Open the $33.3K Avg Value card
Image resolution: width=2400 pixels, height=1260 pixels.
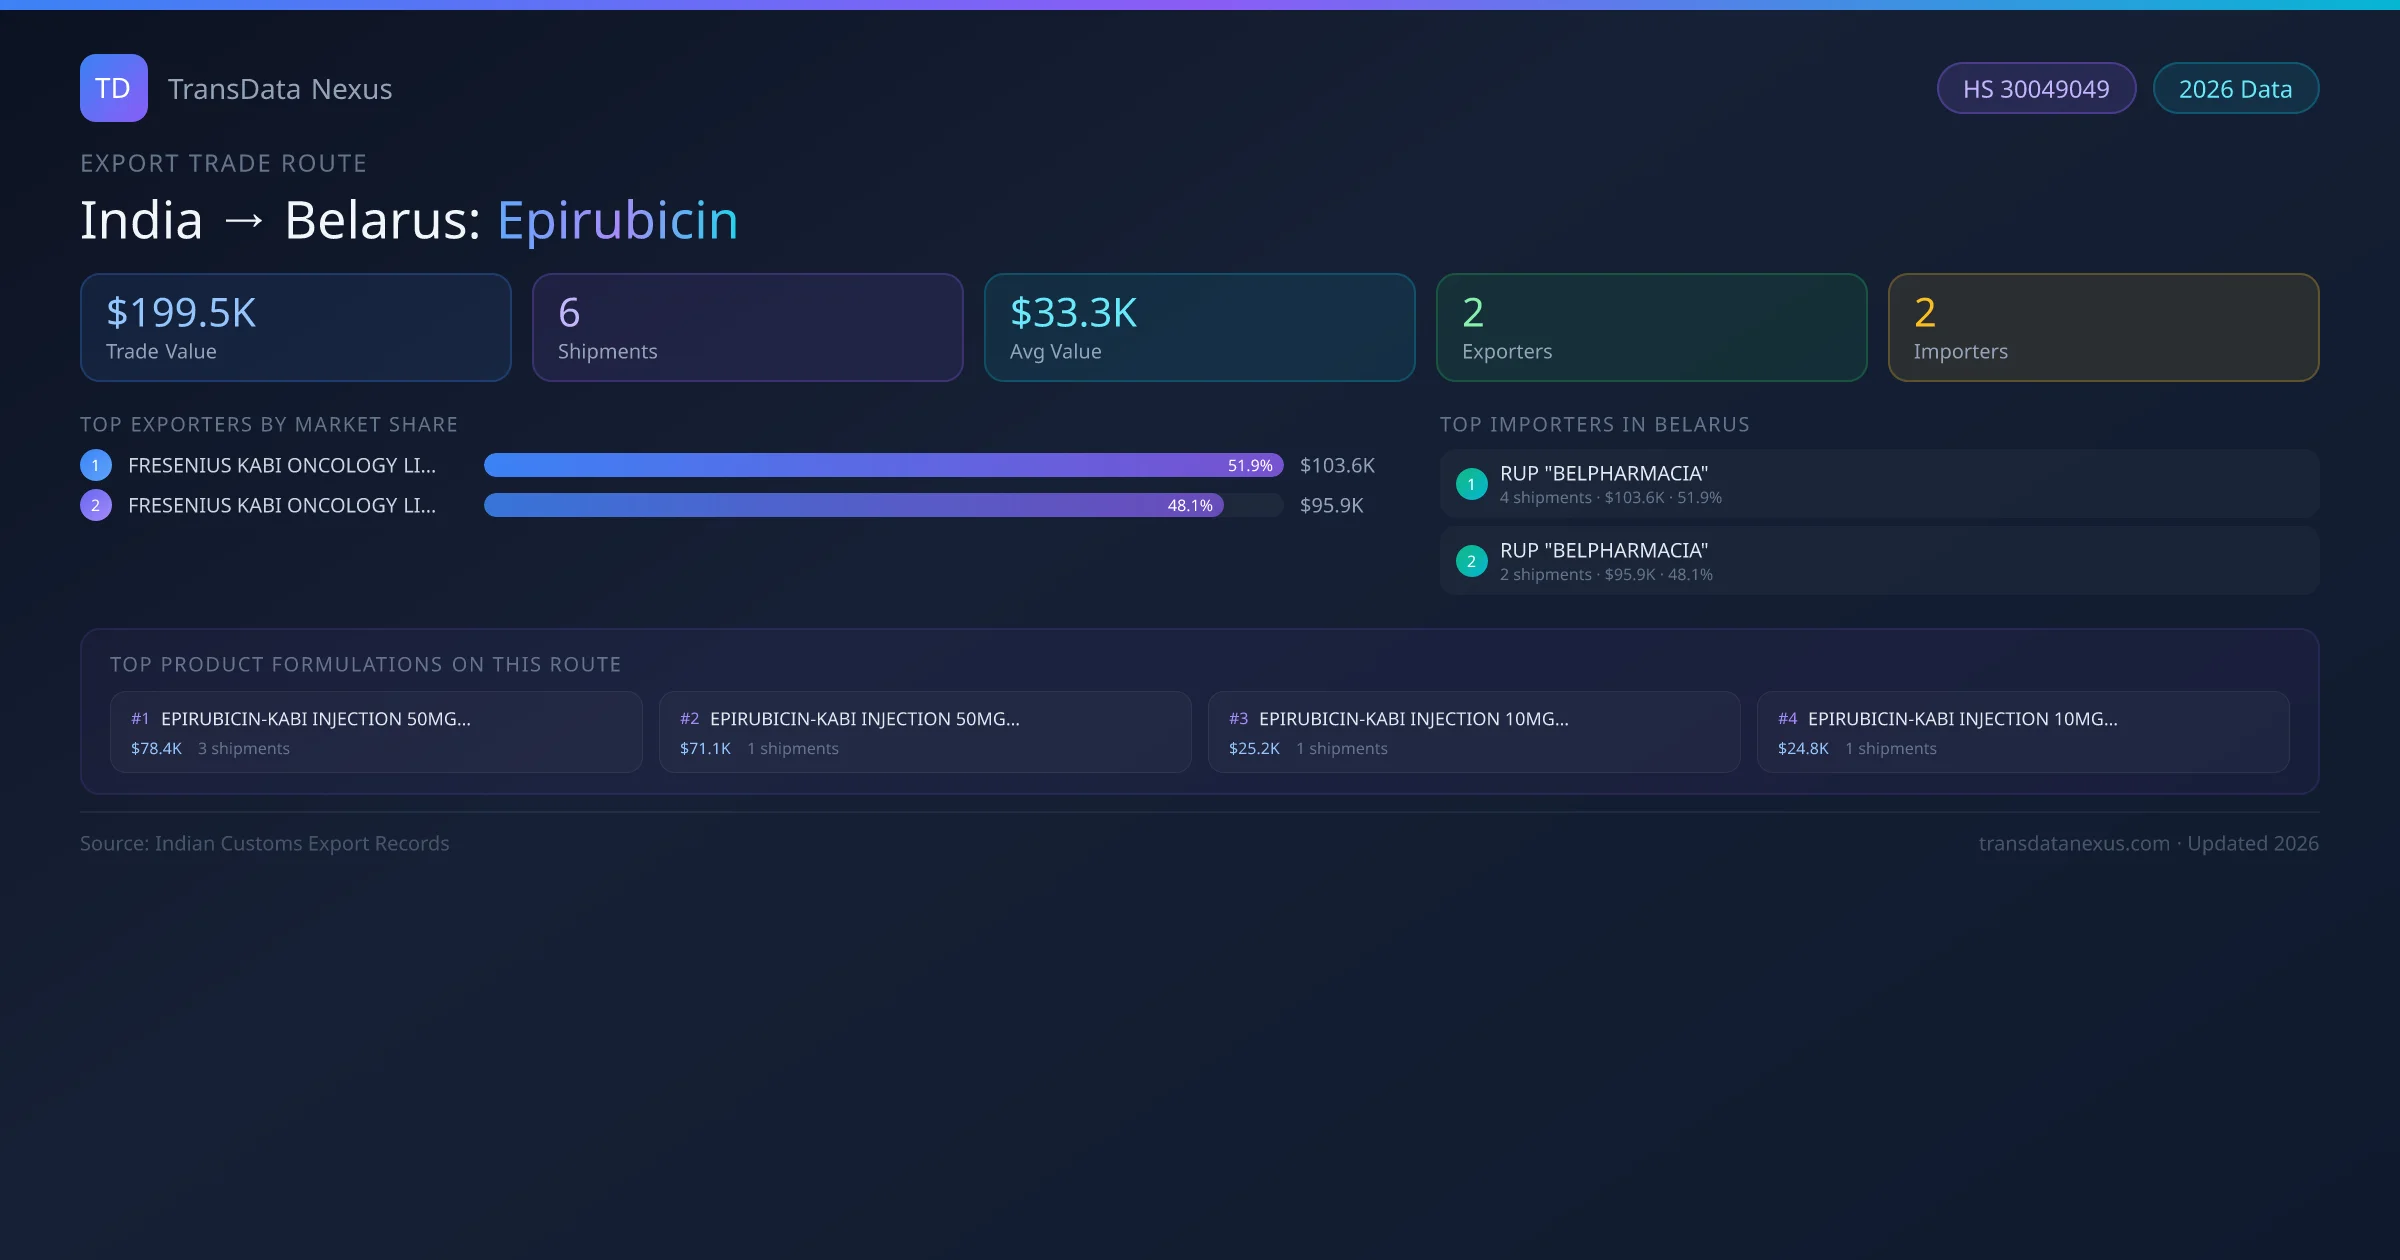[1199, 327]
